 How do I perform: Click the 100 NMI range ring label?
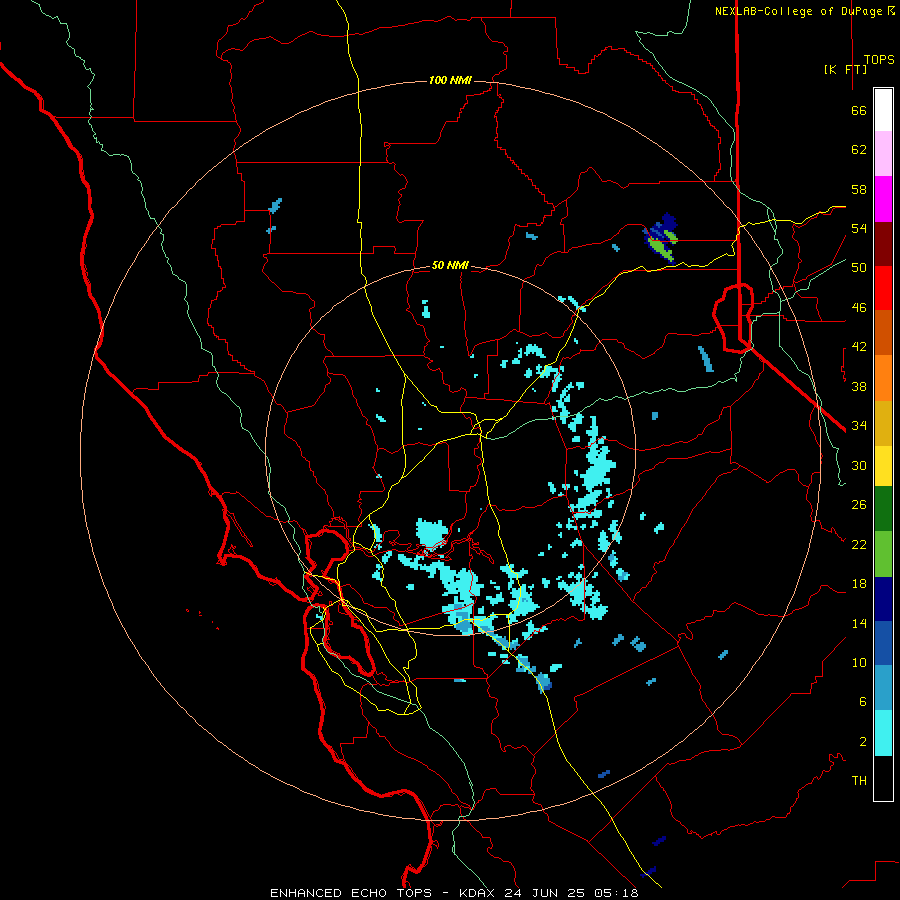[450, 80]
